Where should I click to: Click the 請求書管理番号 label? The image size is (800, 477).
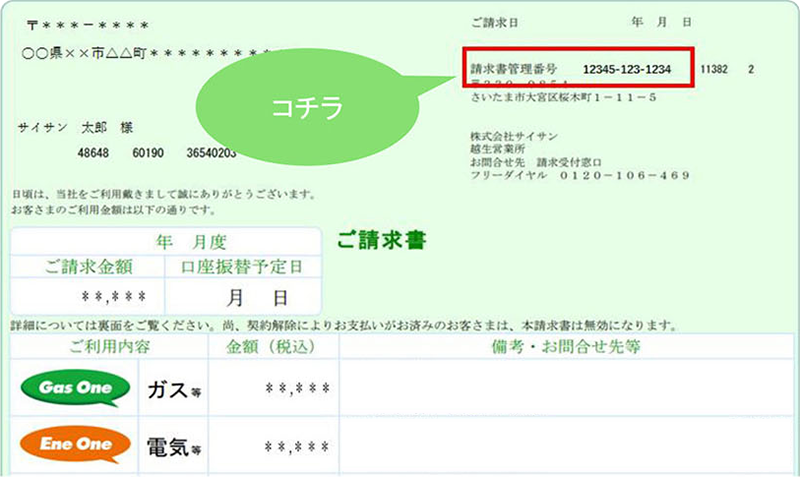click(x=513, y=69)
